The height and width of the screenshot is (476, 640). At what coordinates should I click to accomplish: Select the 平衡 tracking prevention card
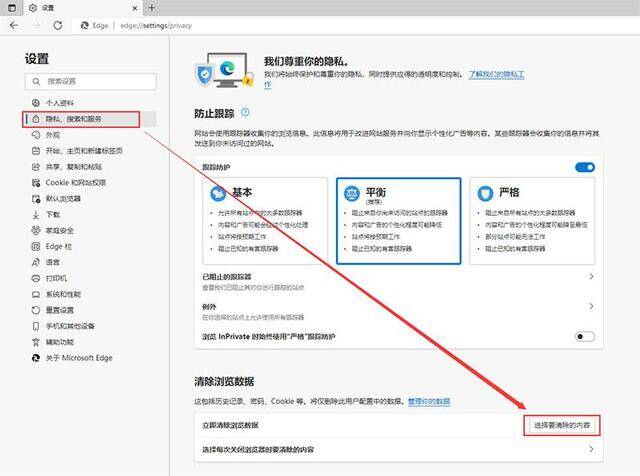point(399,221)
